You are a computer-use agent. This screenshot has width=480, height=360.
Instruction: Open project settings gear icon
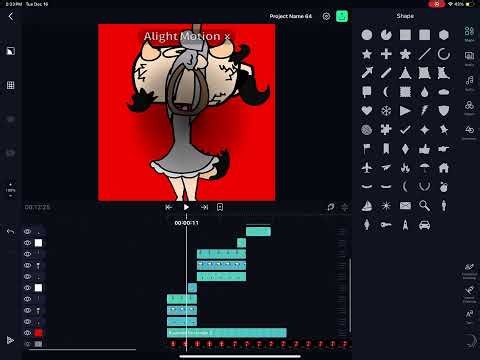pyautogui.click(x=326, y=16)
